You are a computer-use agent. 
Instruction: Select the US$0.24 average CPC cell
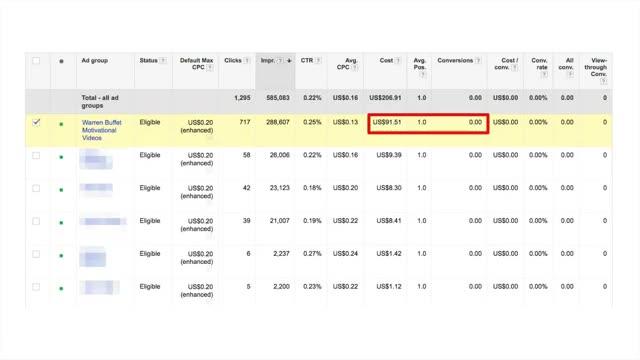point(345,253)
